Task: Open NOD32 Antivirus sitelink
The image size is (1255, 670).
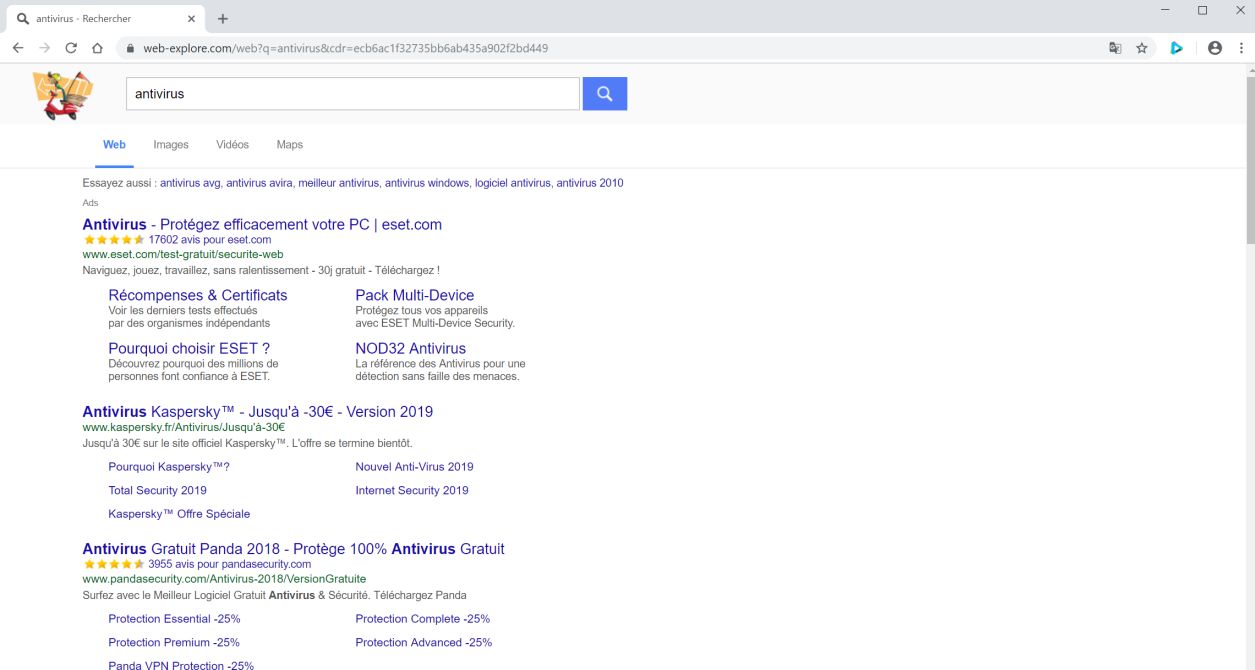Action: click(411, 348)
